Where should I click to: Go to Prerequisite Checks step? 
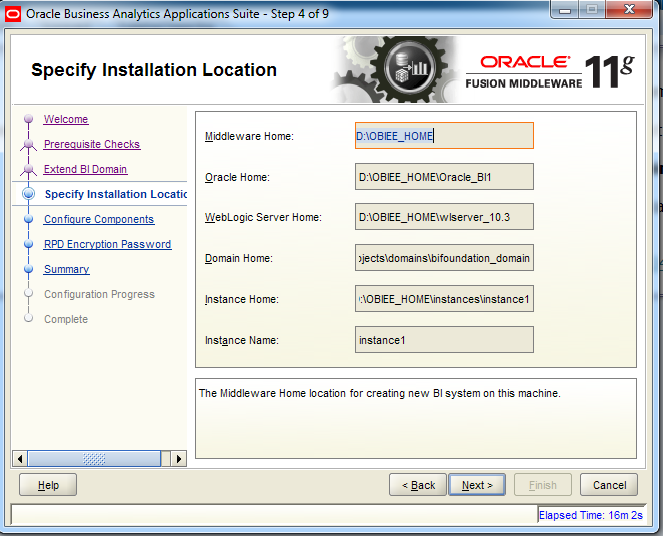tap(92, 144)
